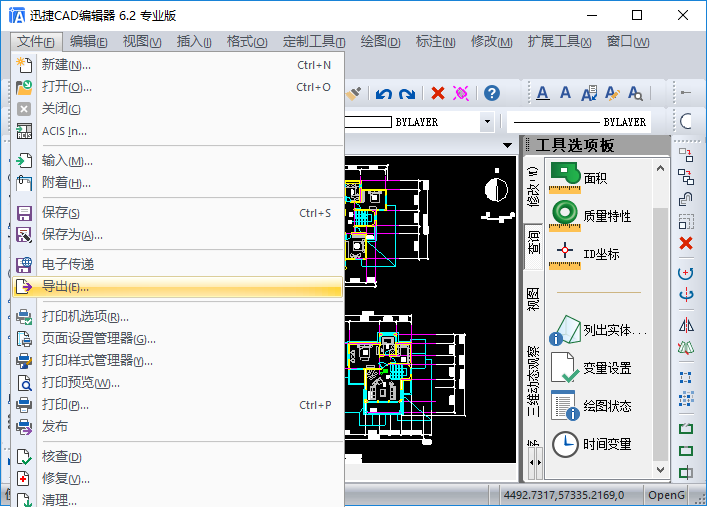
Task: Choose 修复(V) from the File menu
Action: (178, 478)
